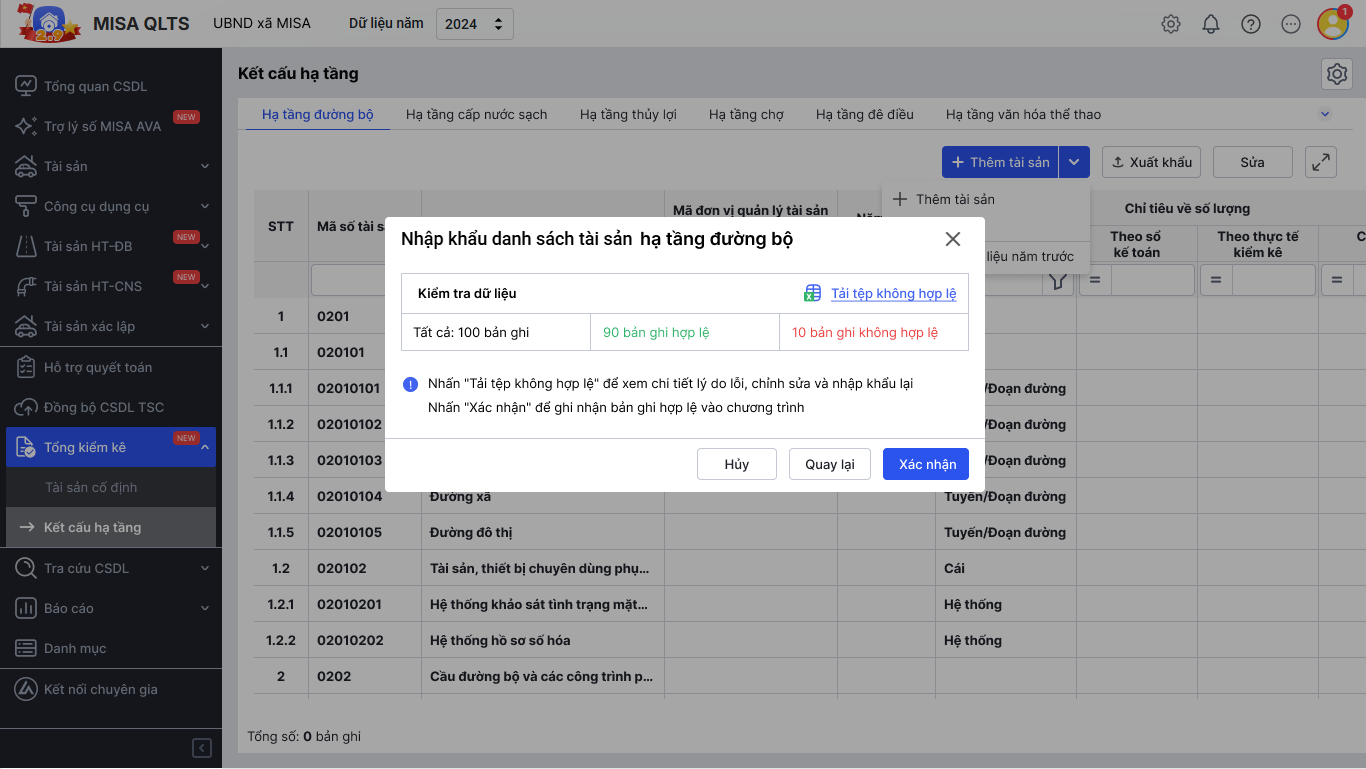1366x769 pixels.
Task: Click the more options ellipsis icon
Action: [x=1291, y=24]
